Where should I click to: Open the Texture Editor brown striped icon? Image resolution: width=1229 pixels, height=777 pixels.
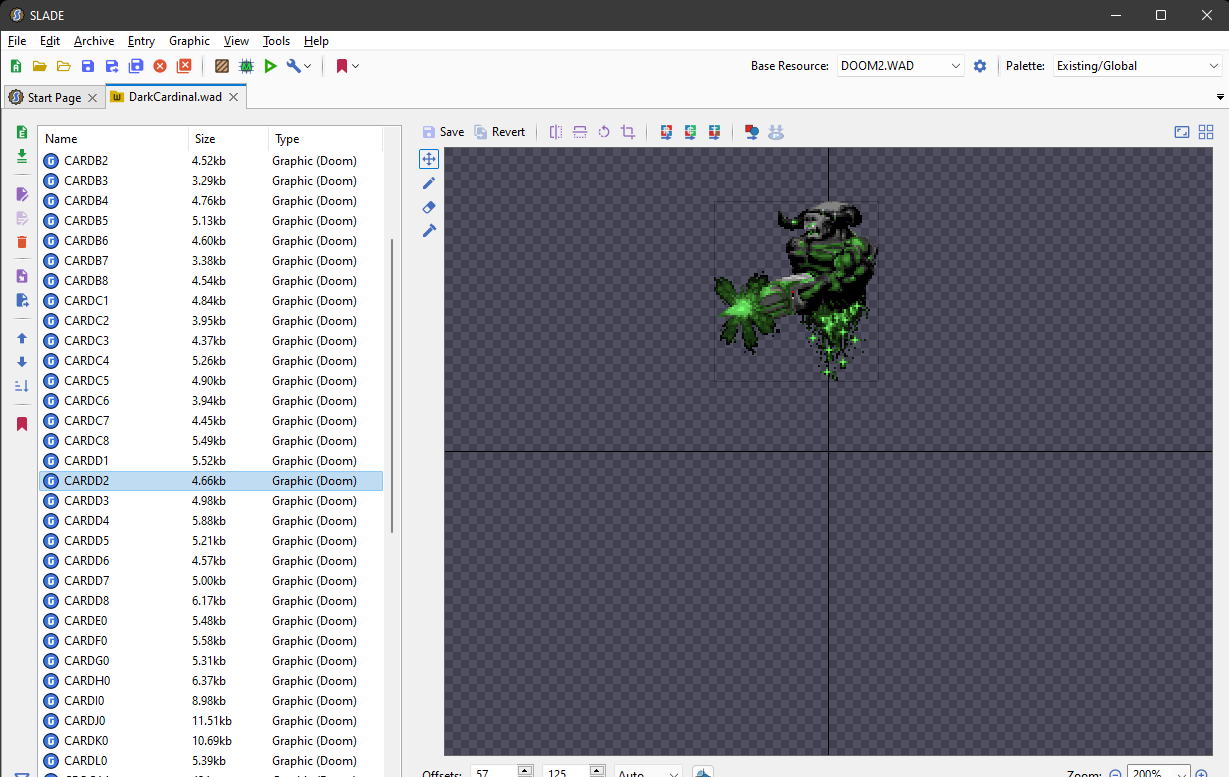coord(222,66)
